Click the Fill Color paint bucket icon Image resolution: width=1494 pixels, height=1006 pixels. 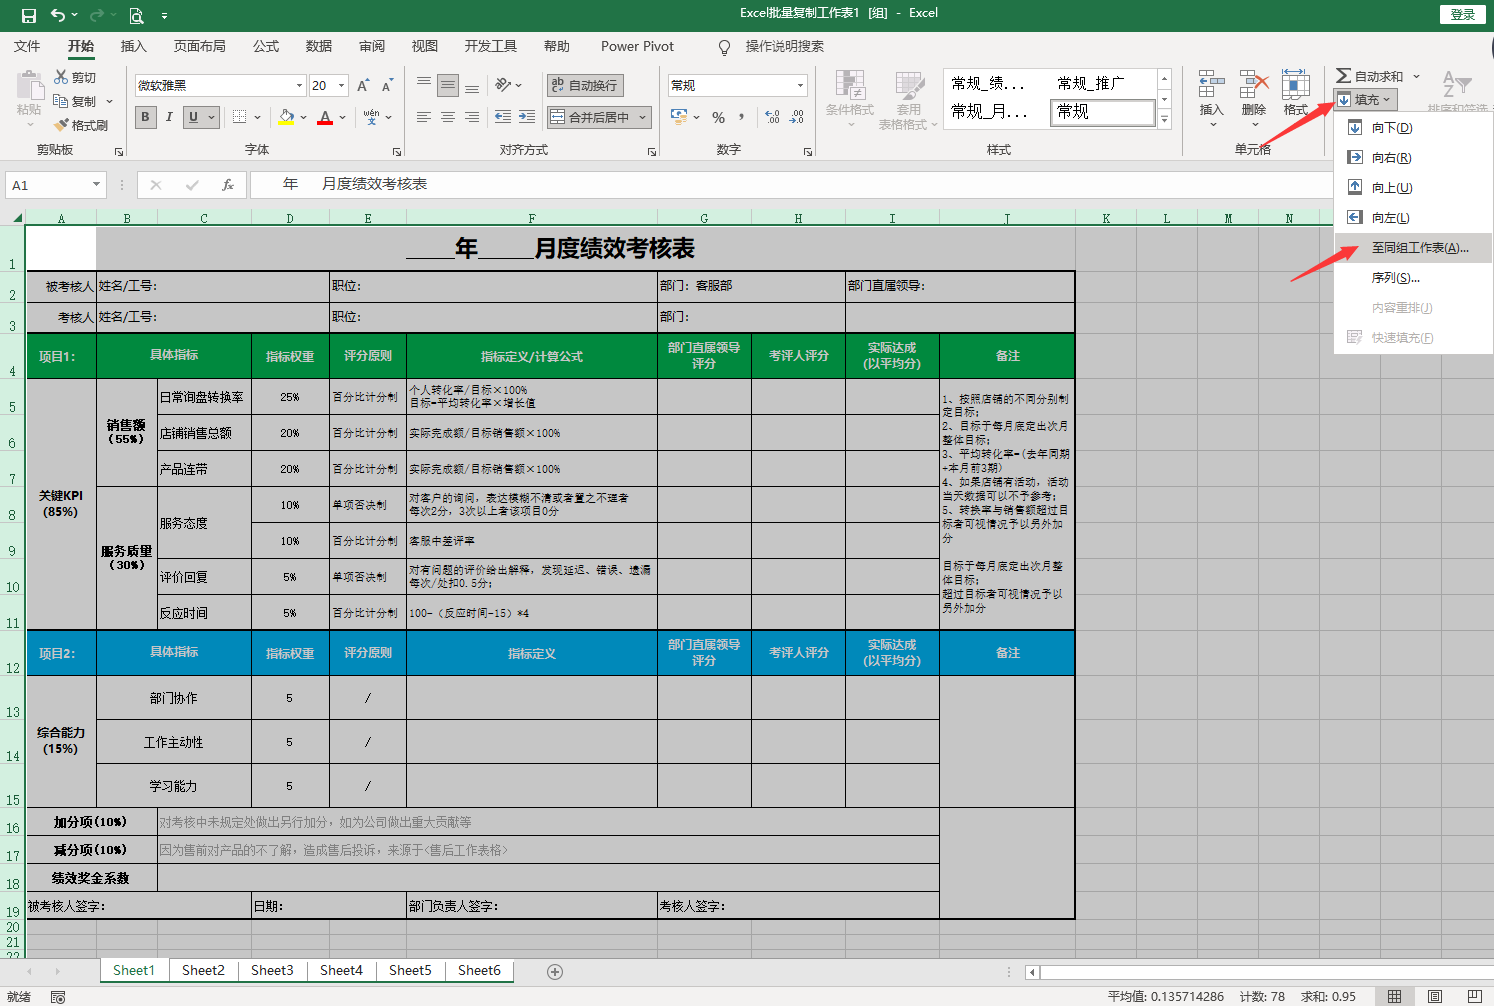287,117
